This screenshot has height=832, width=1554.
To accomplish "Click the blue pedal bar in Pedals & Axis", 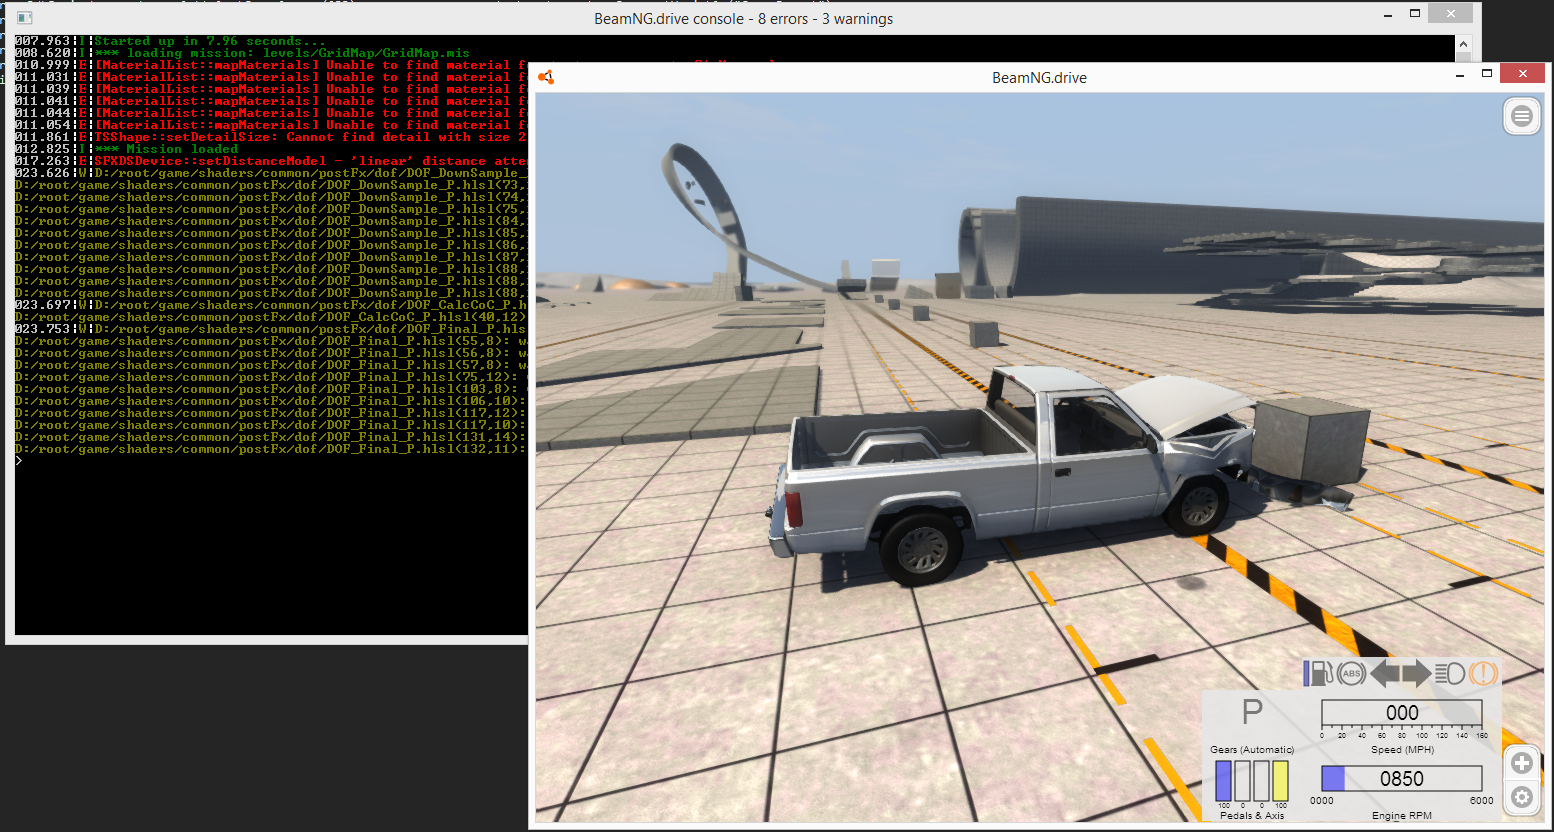I will 1224,781.
